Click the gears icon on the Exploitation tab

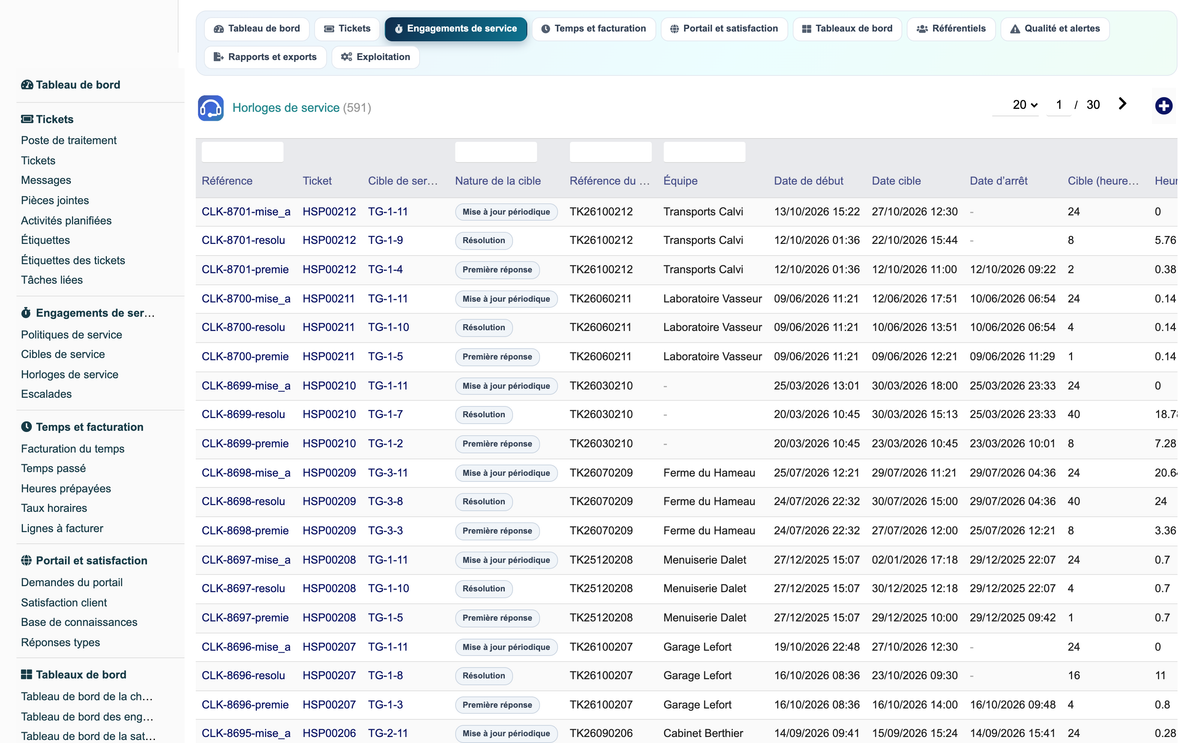(x=346, y=57)
